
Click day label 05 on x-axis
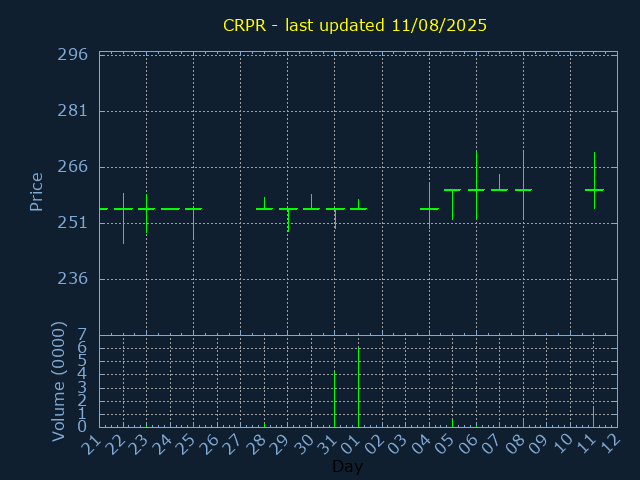(x=444, y=444)
